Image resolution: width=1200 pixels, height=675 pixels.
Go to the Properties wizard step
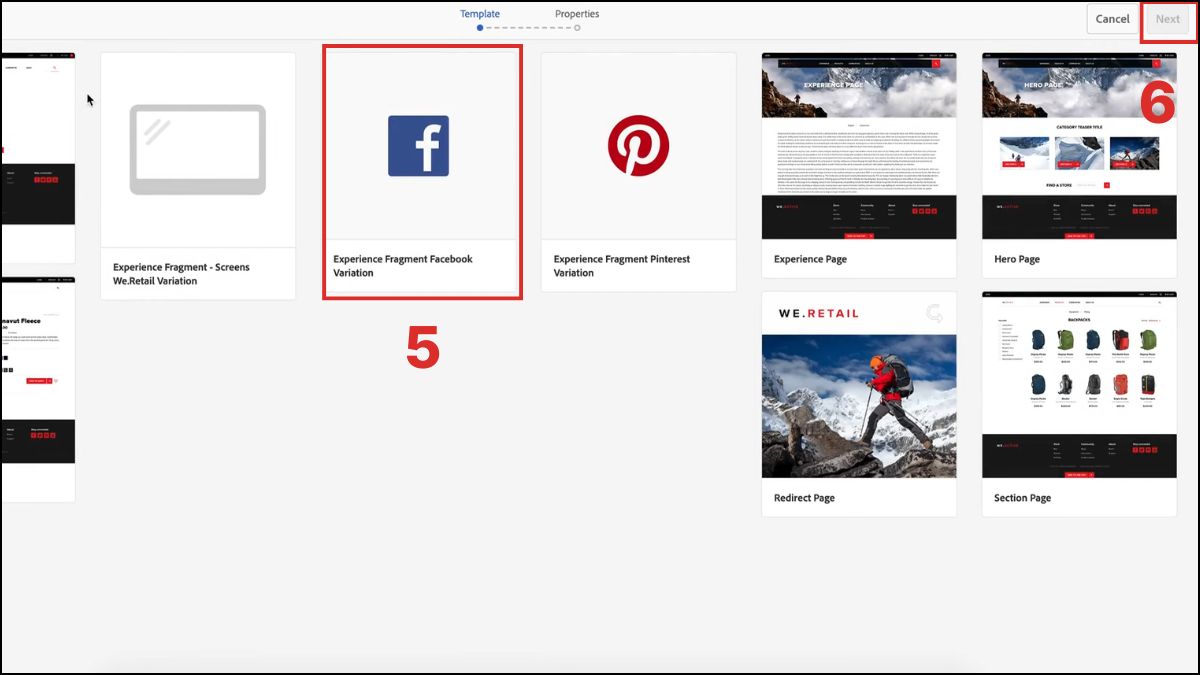577,14
